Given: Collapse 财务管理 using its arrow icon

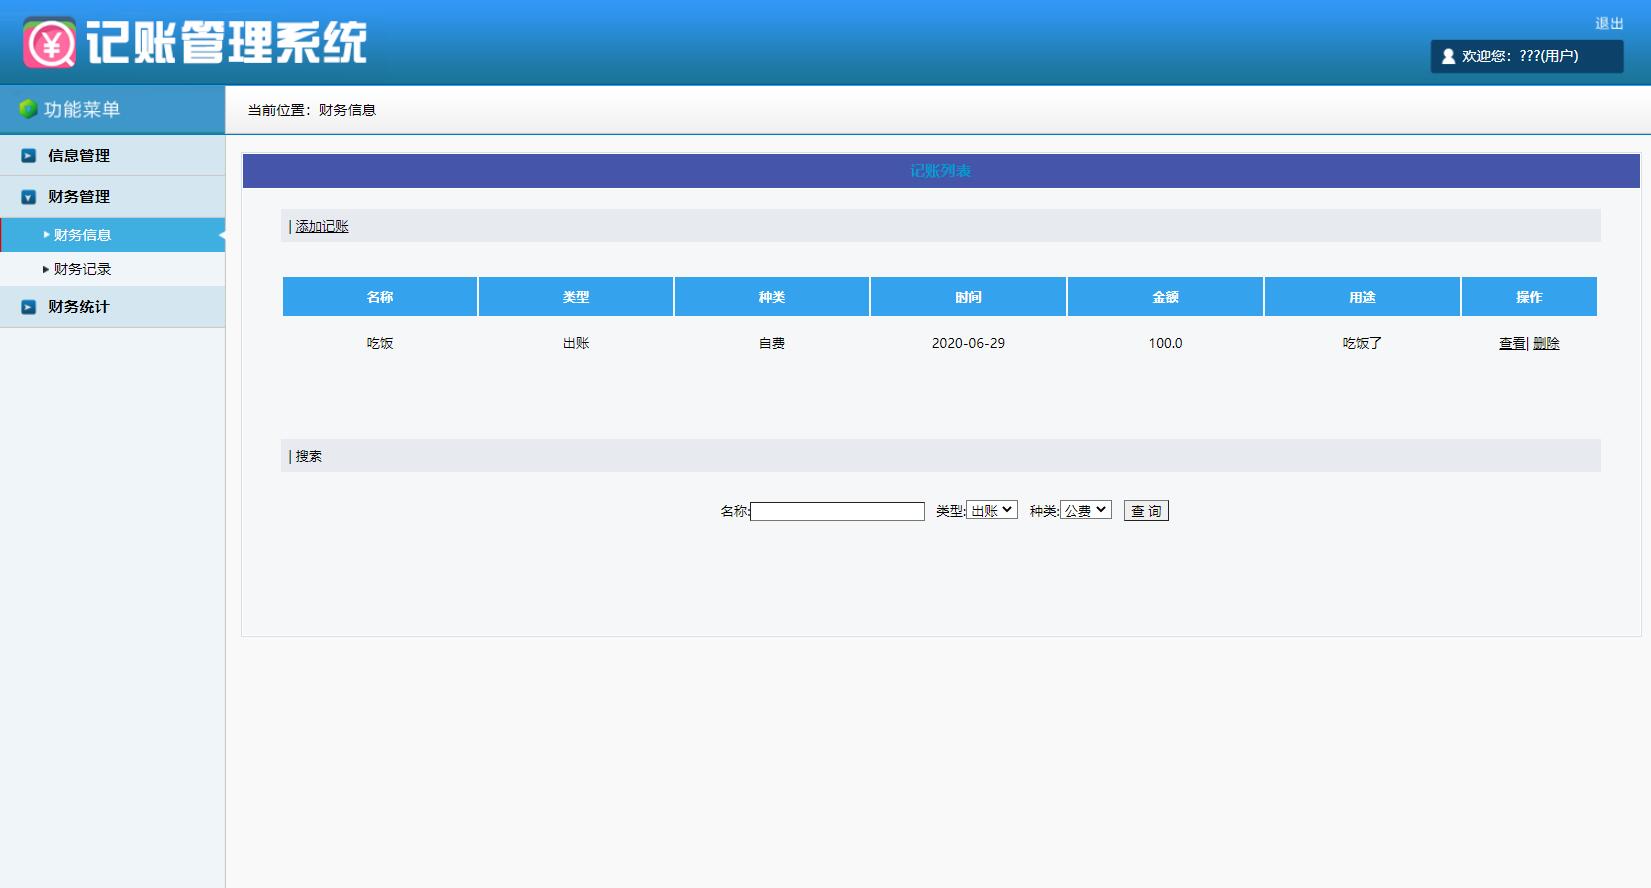Looking at the screenshot, I should click(x=29, y=197).
